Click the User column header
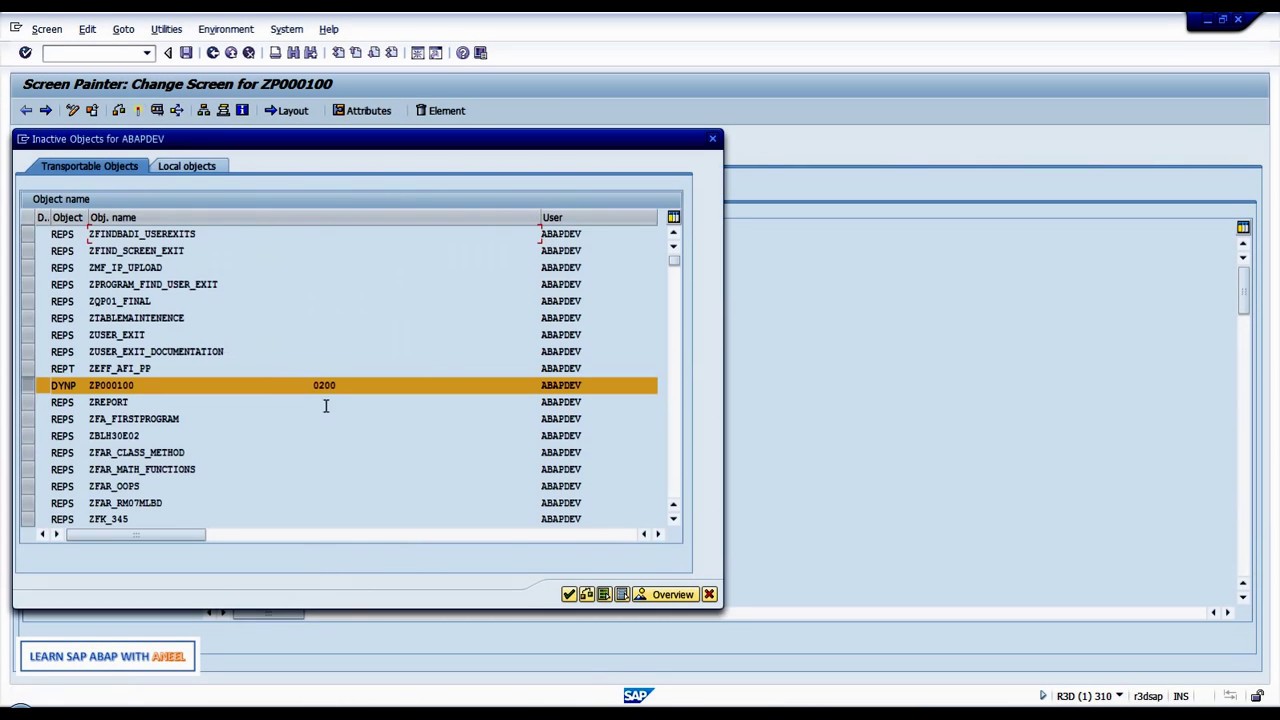The width and height of the screenshot is (1280, 720). [598, 217]
